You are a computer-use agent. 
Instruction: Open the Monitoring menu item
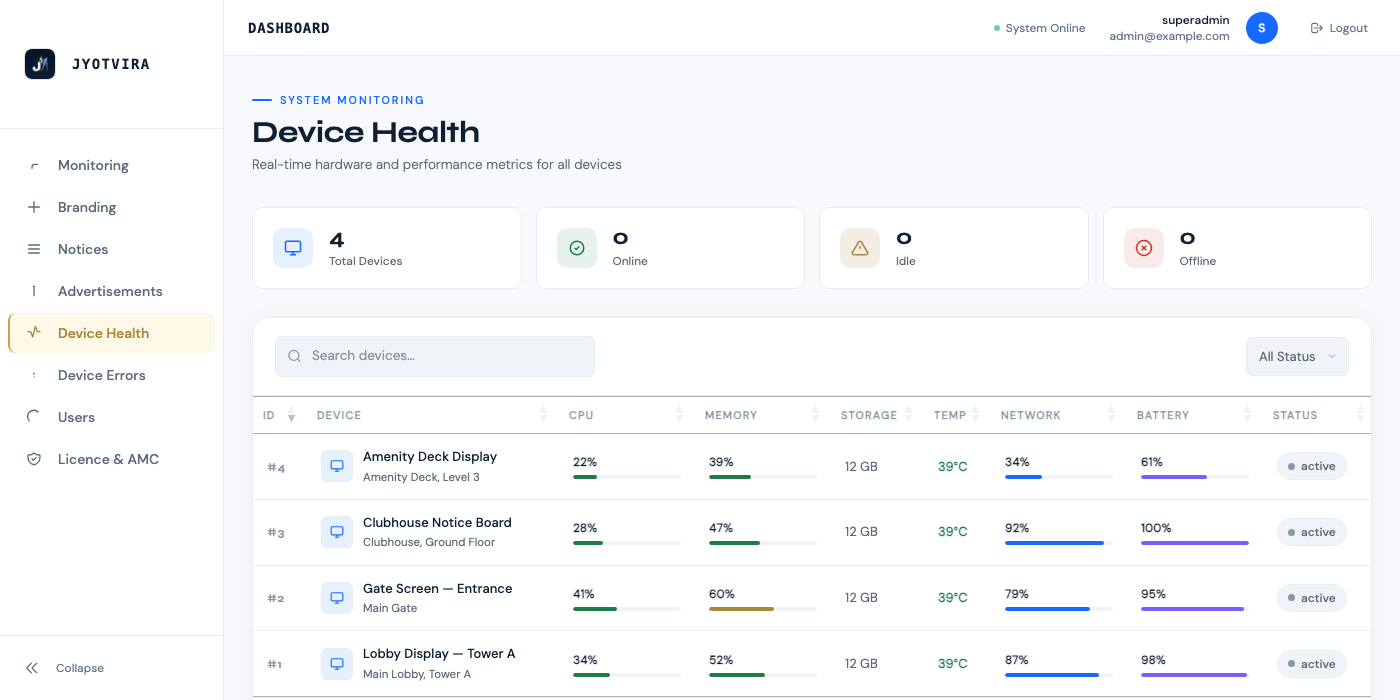(x=111, y=165)
